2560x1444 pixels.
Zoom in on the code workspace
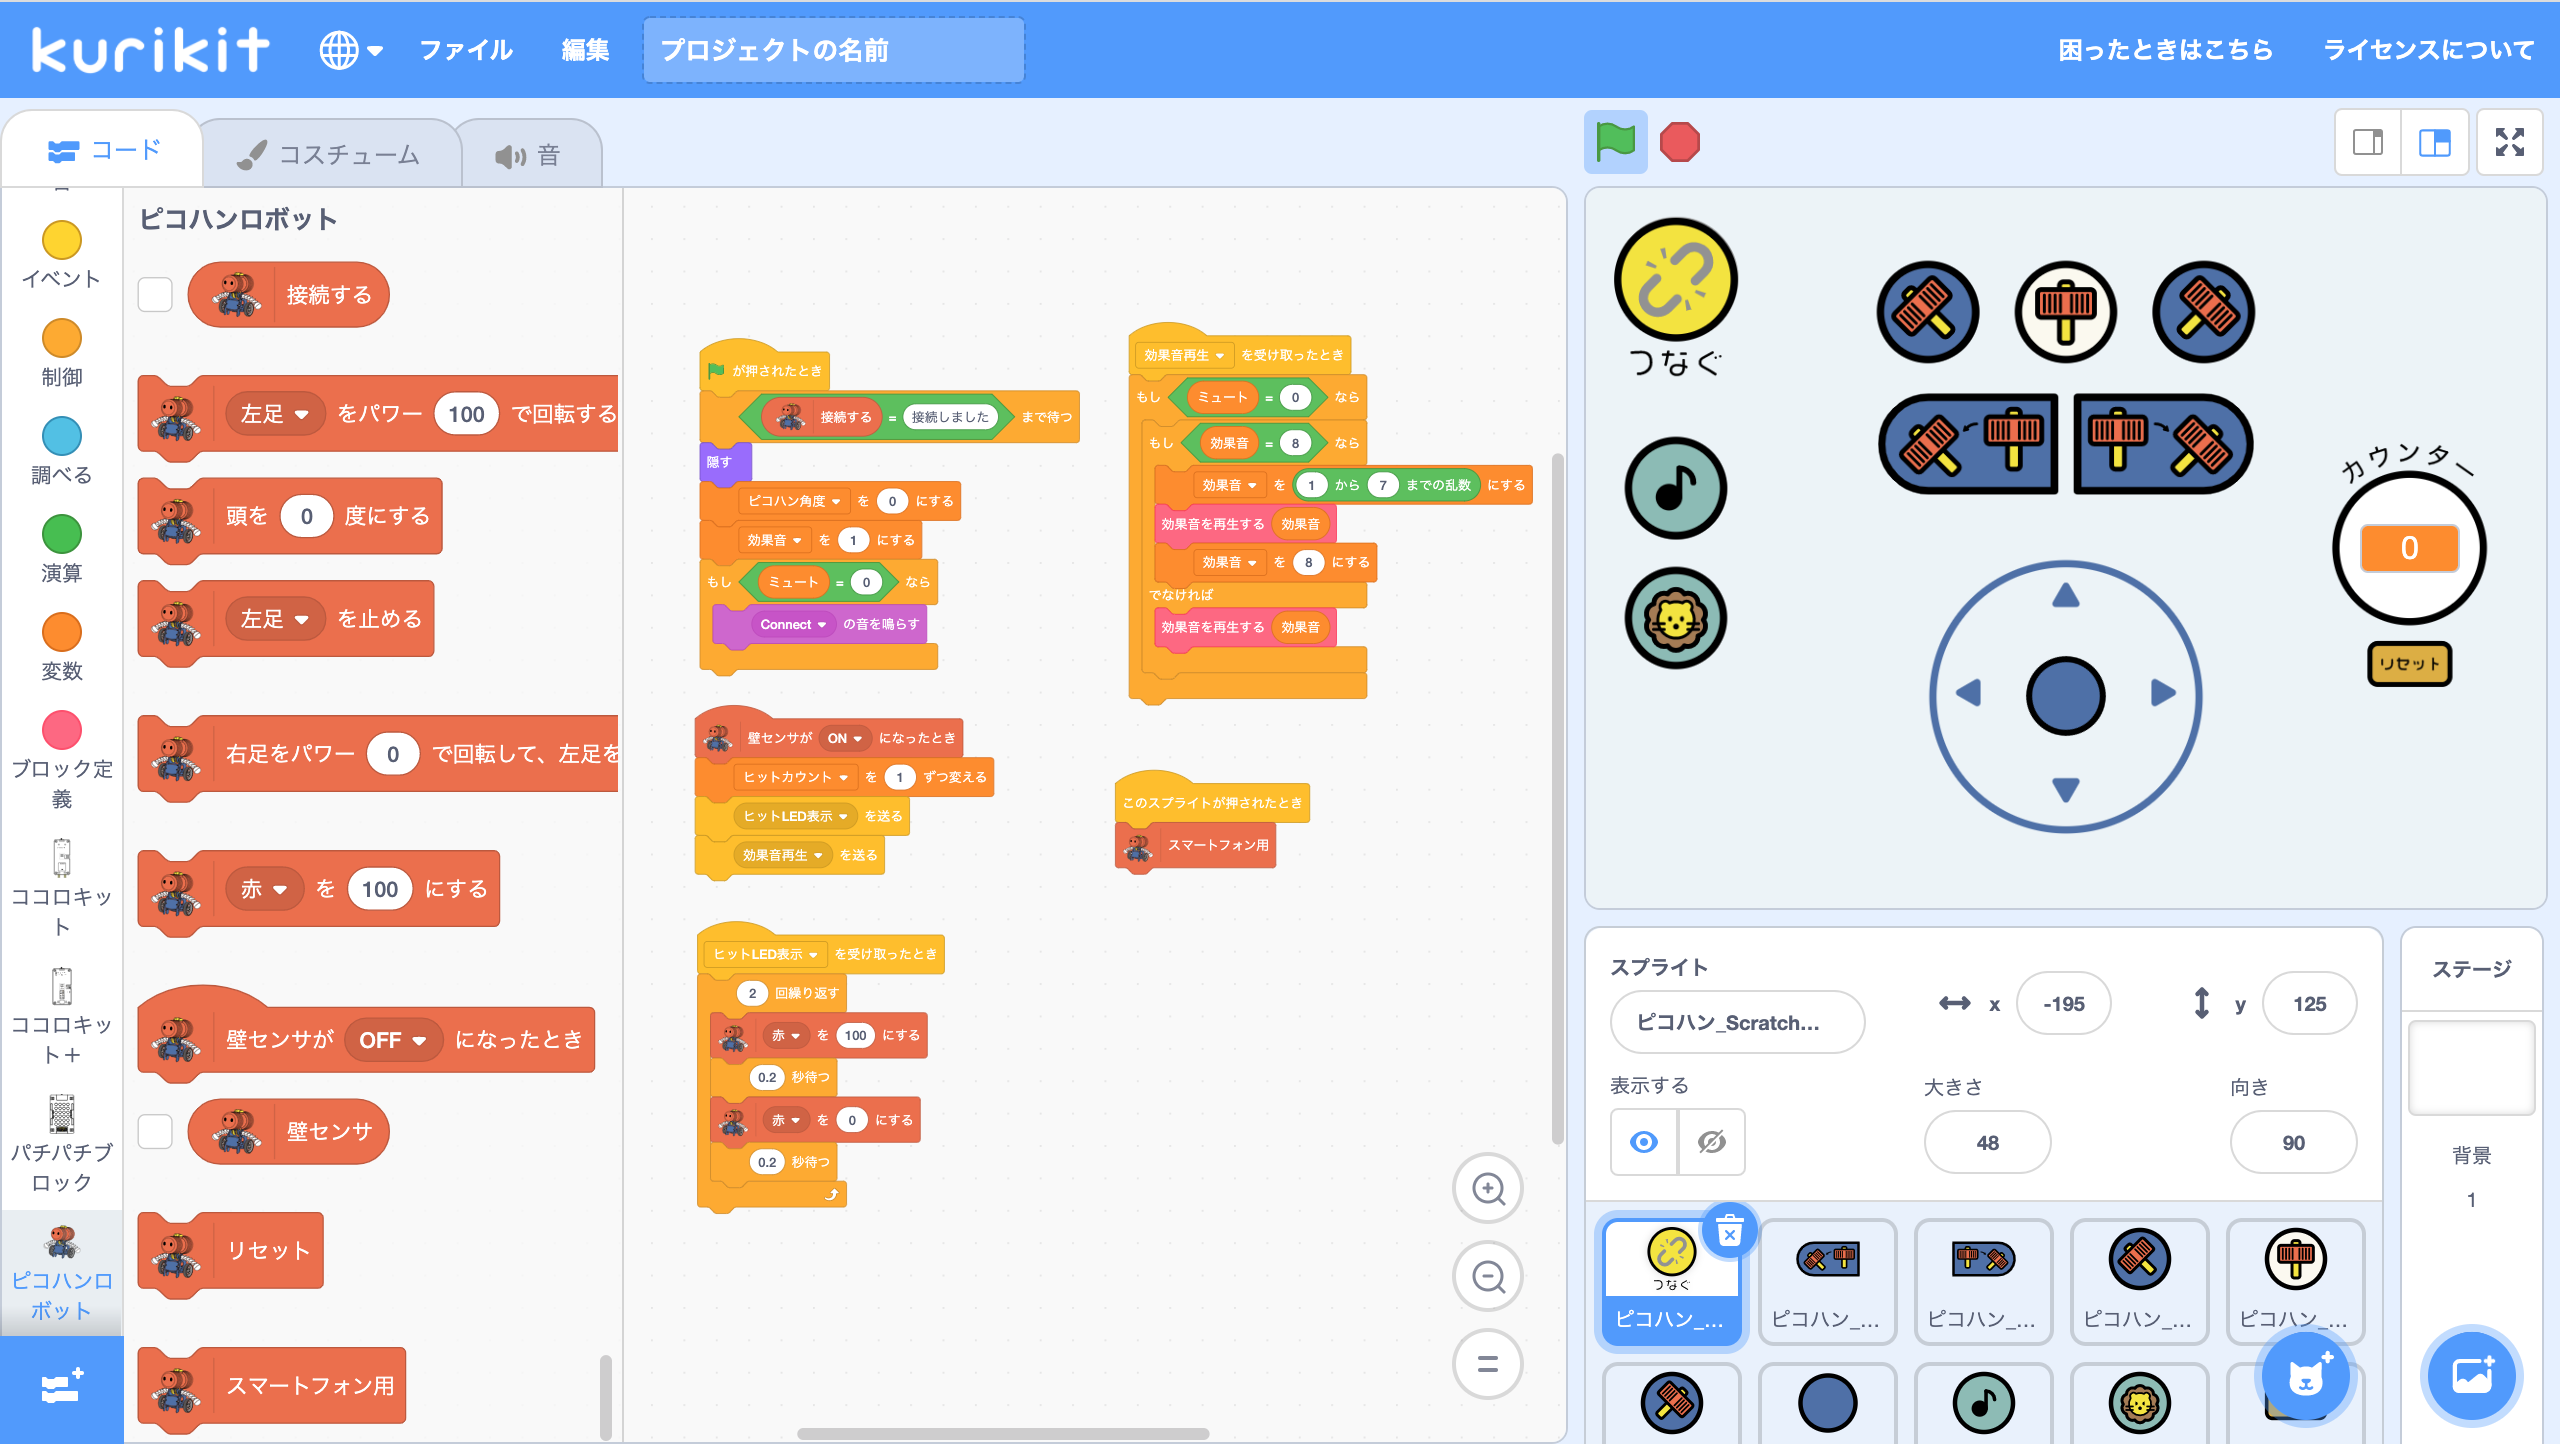click(x=1488, y=1189)
